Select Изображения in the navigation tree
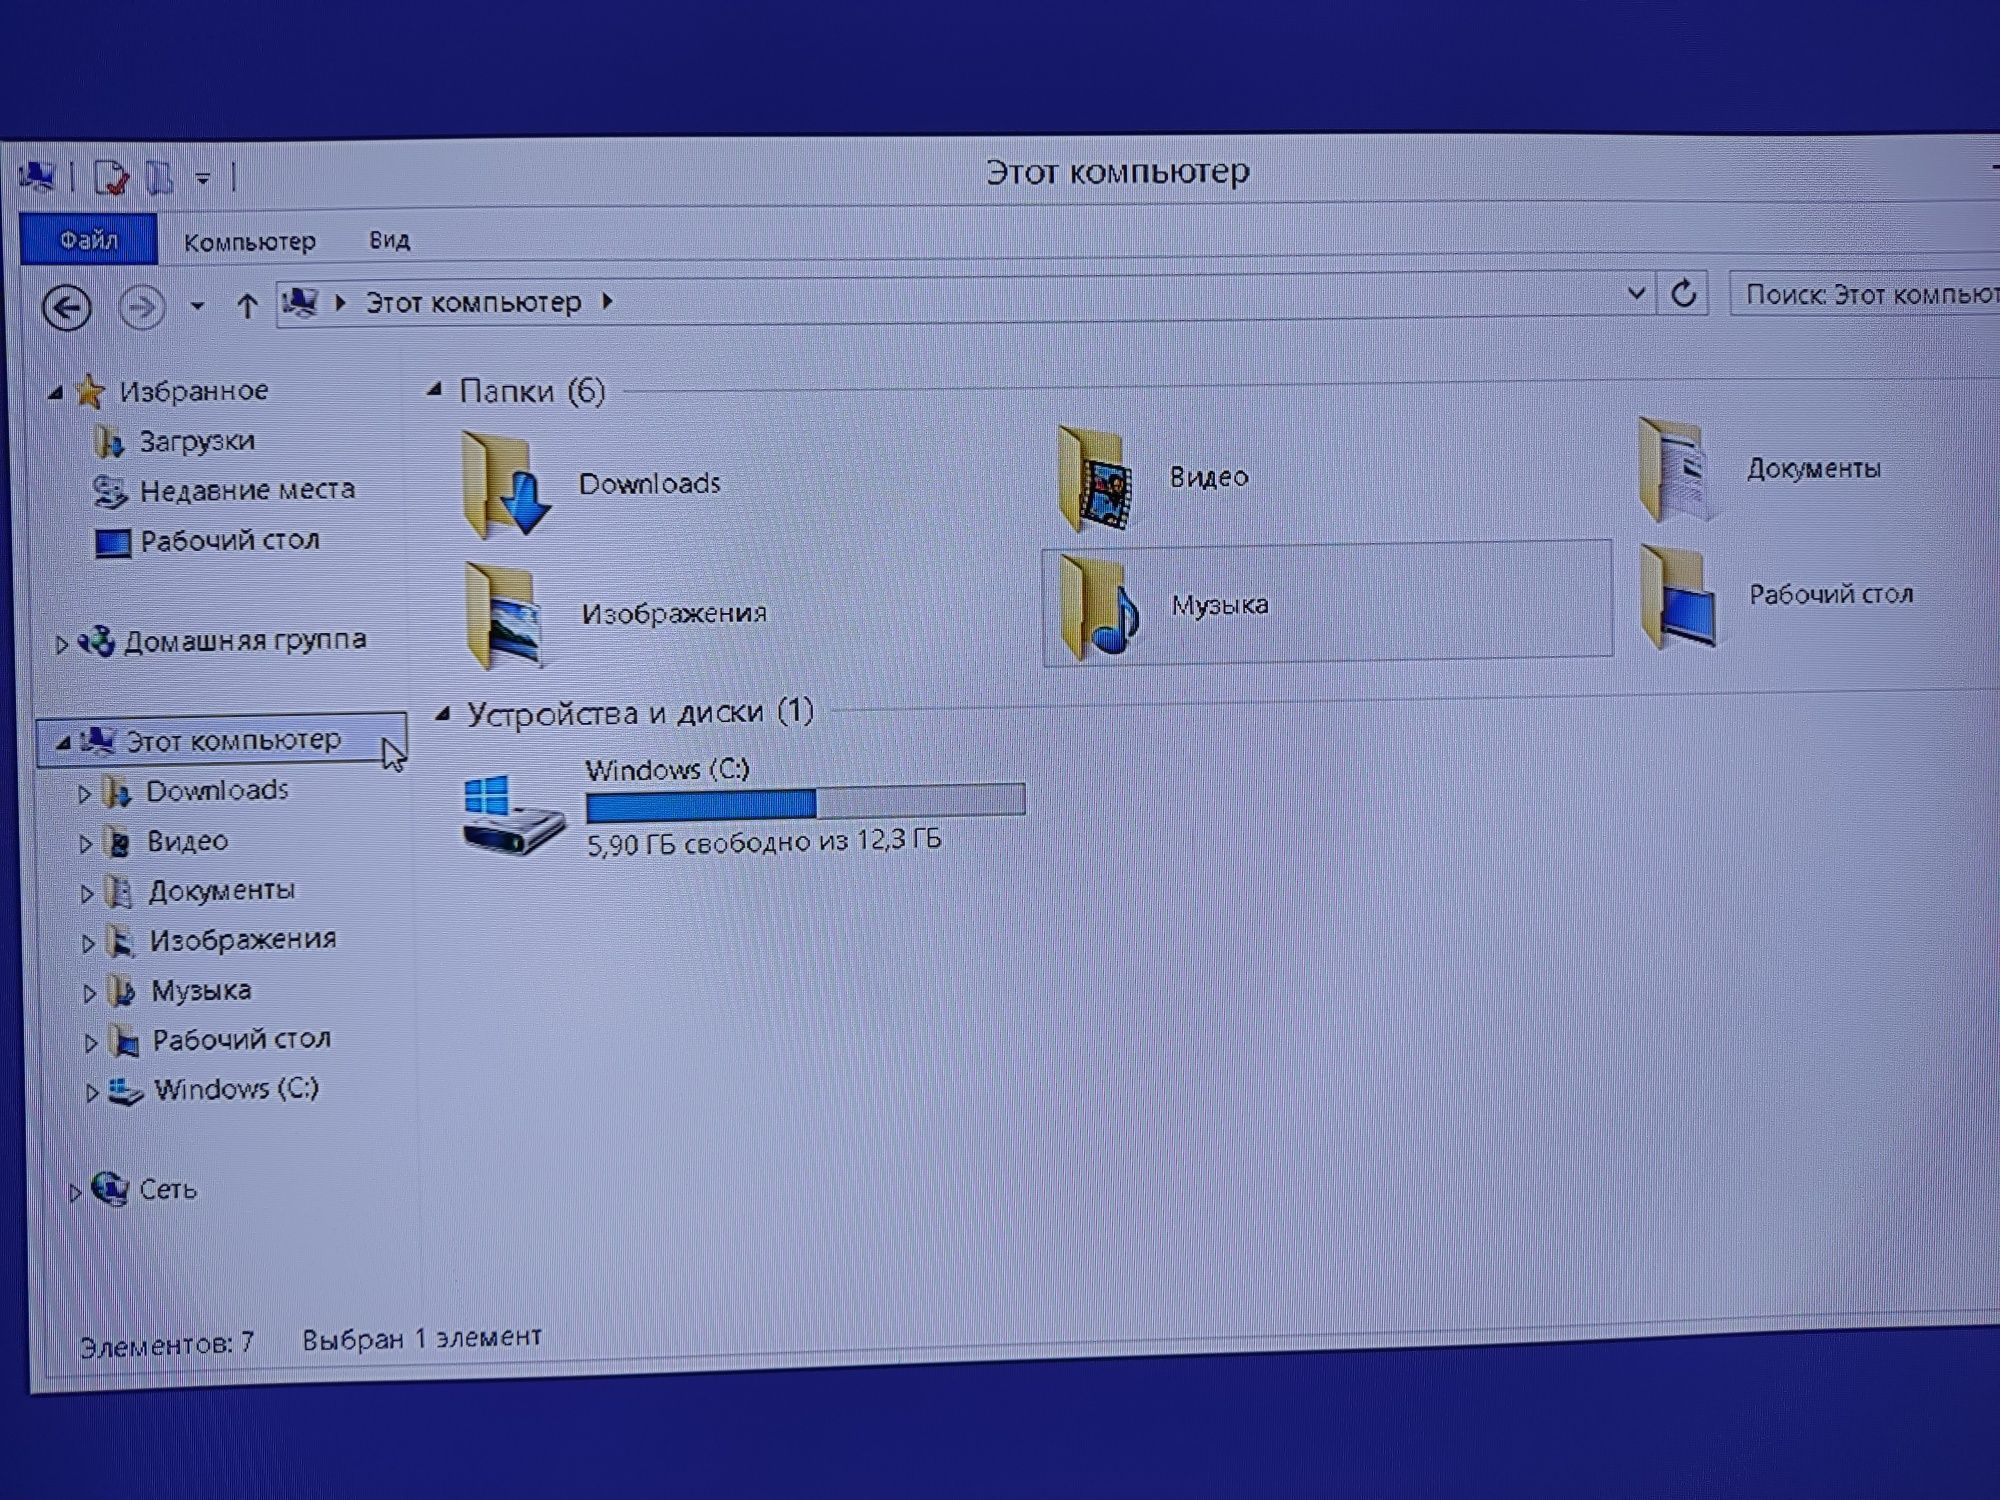The image size is (2000, 1500). (243, 940)
